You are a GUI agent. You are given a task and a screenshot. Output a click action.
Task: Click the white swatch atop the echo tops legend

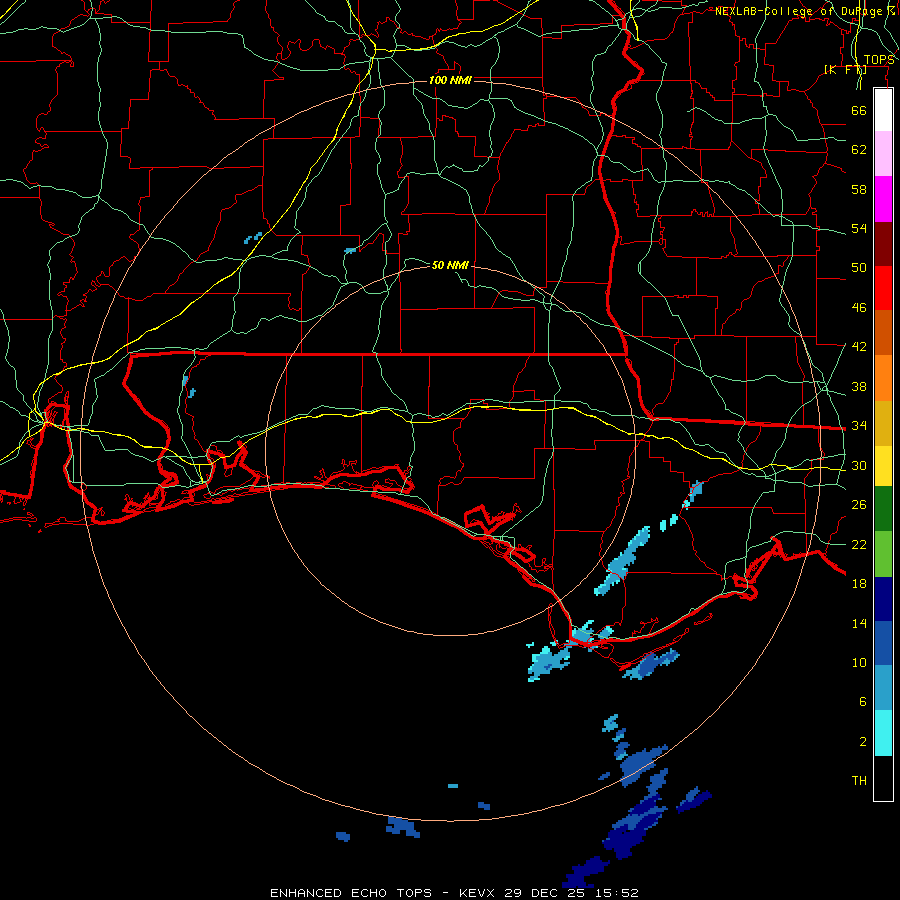pos(883,110)
